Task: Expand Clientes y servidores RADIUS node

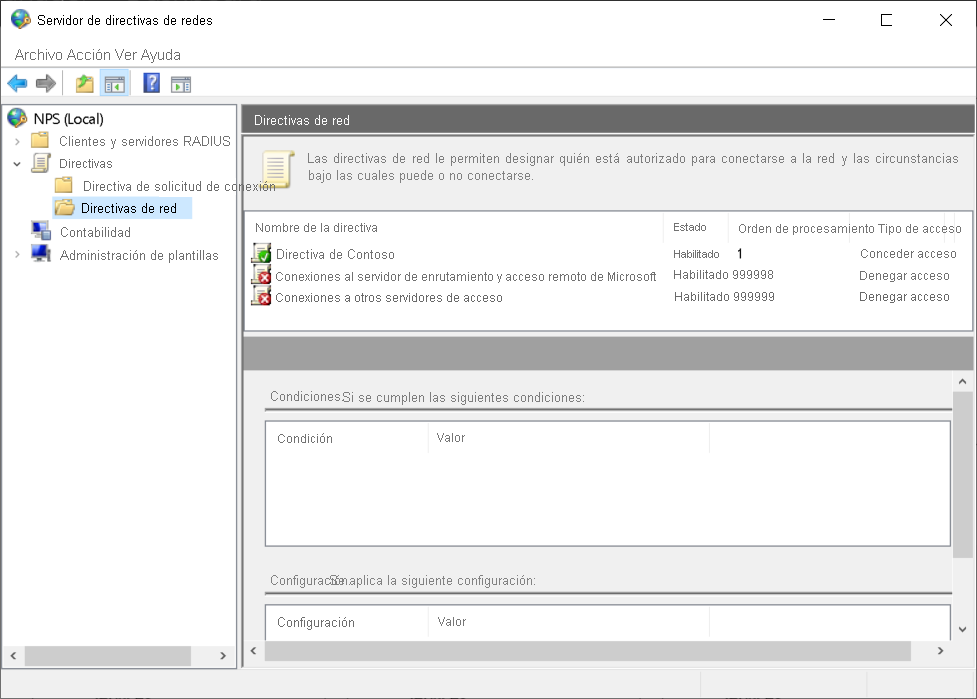Action: [x=17, y=141]
